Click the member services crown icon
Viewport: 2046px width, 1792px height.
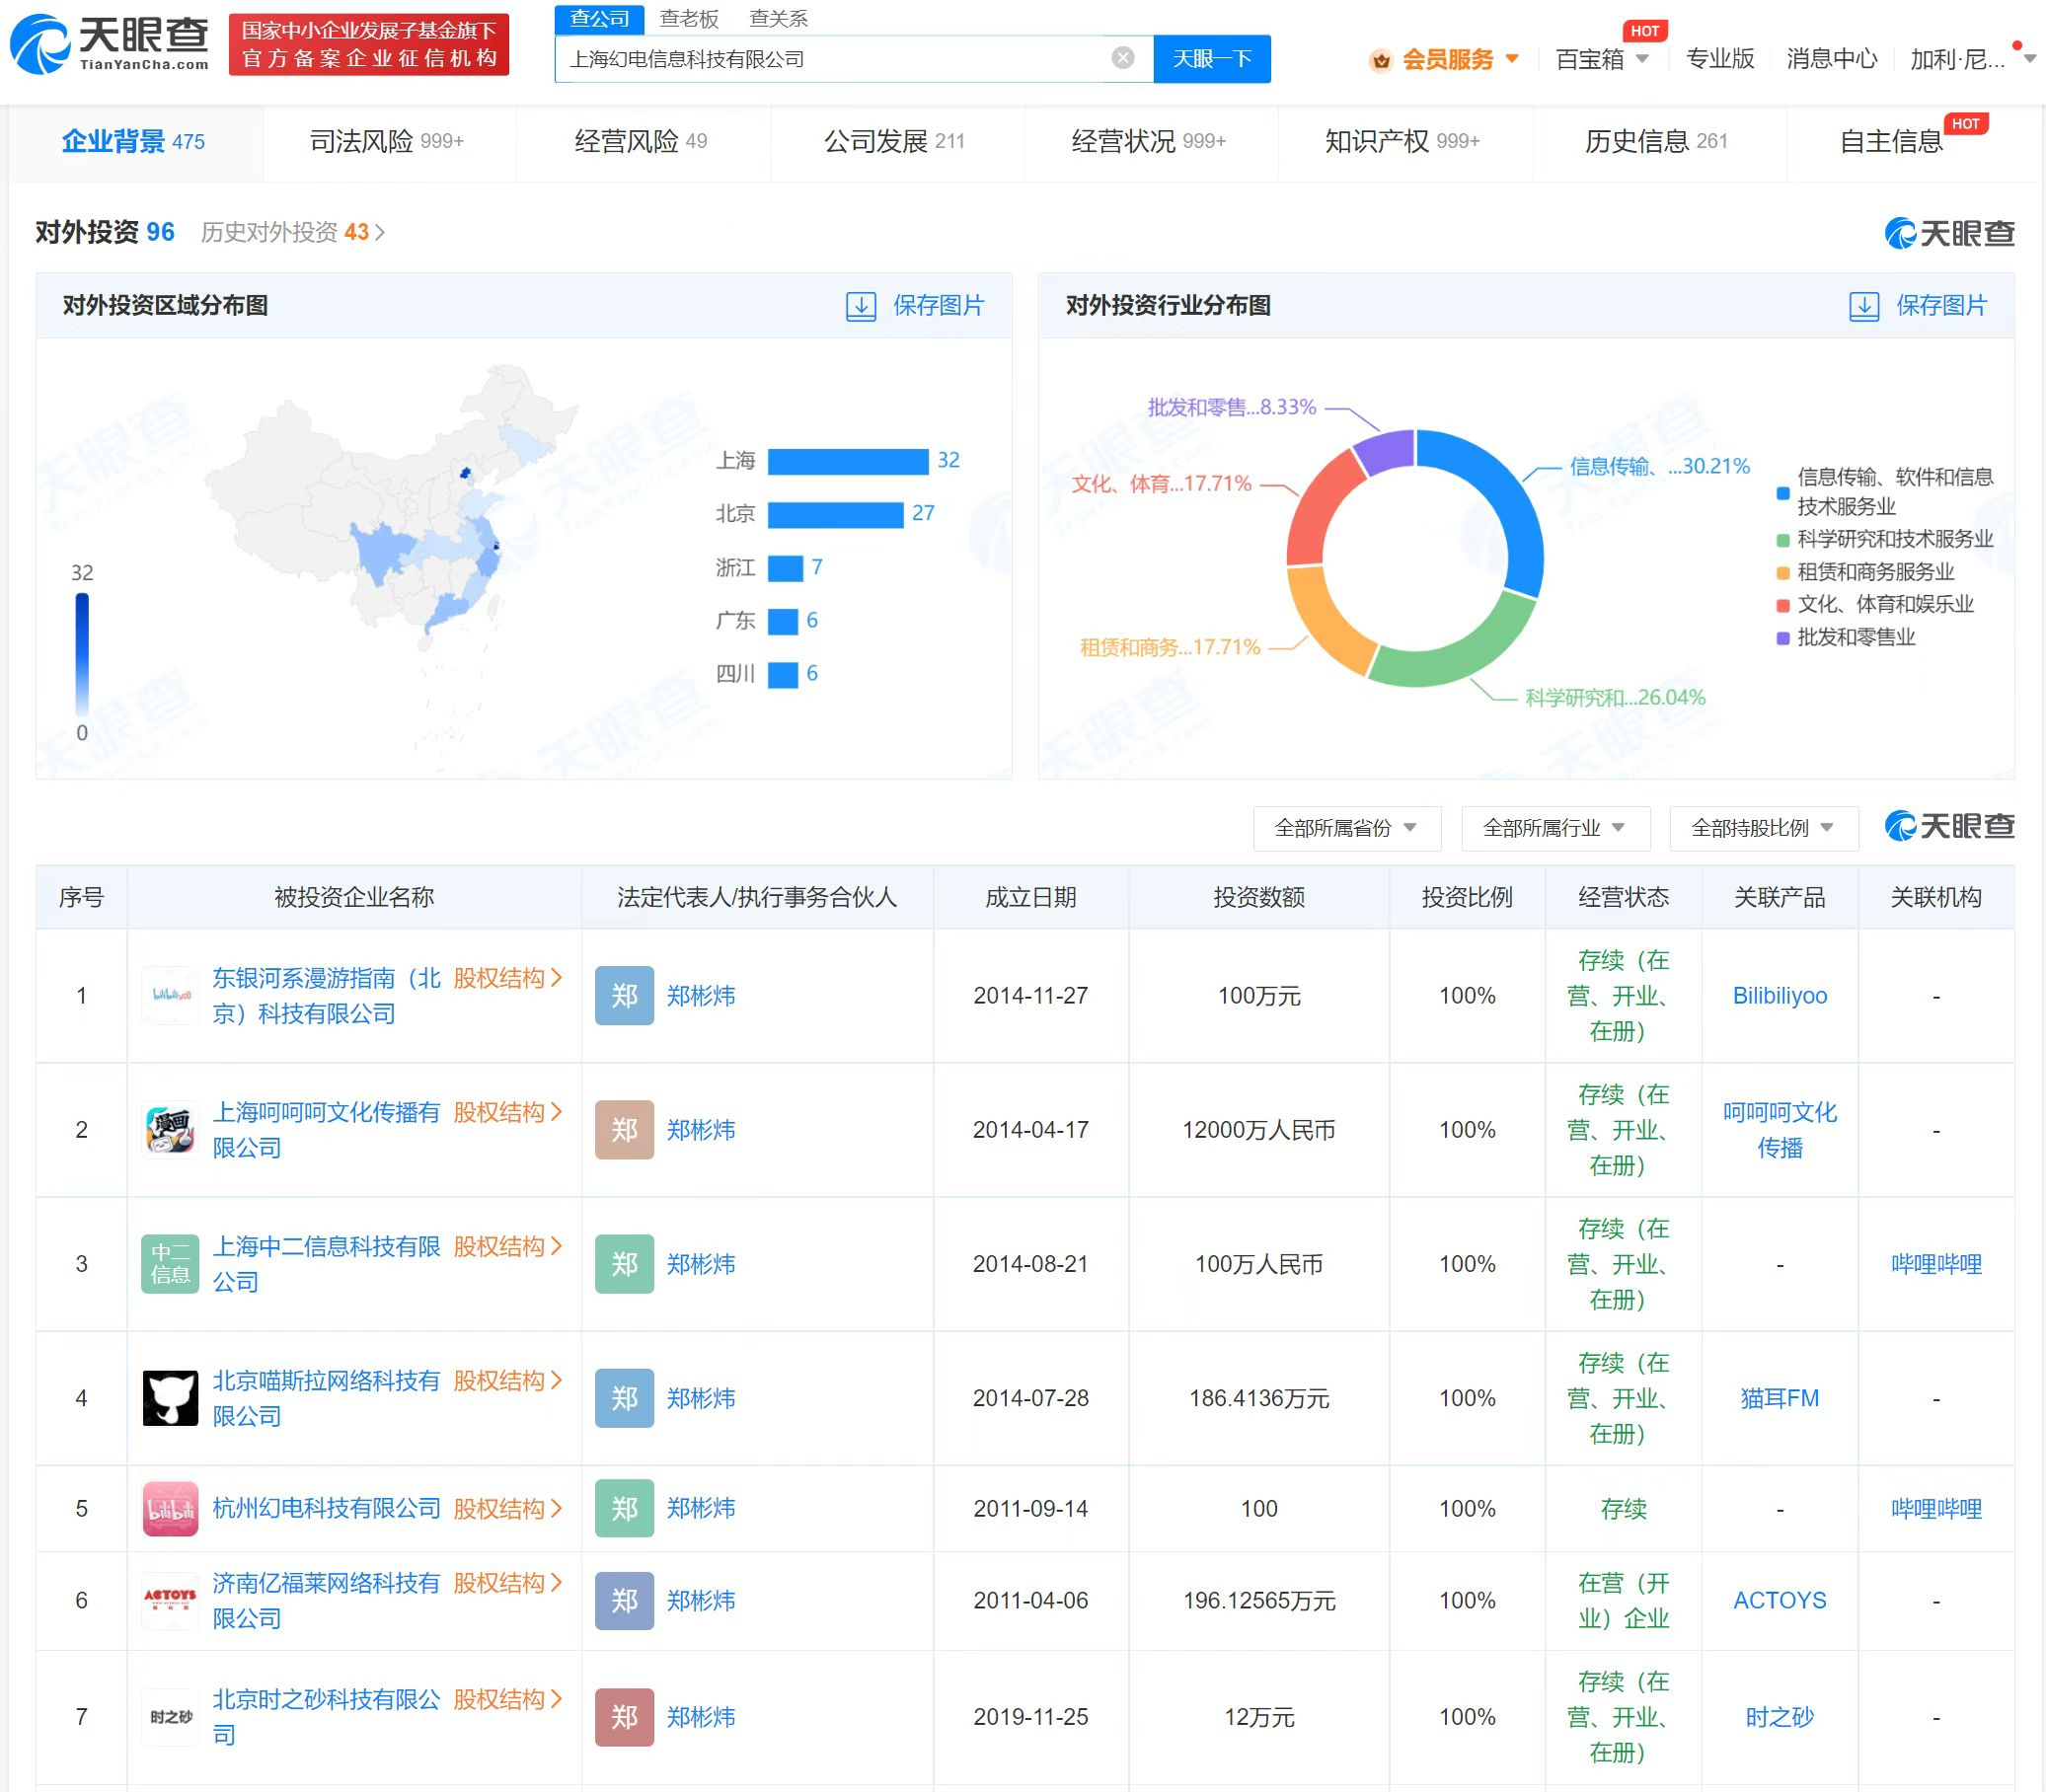click(x=1381, y=60)
